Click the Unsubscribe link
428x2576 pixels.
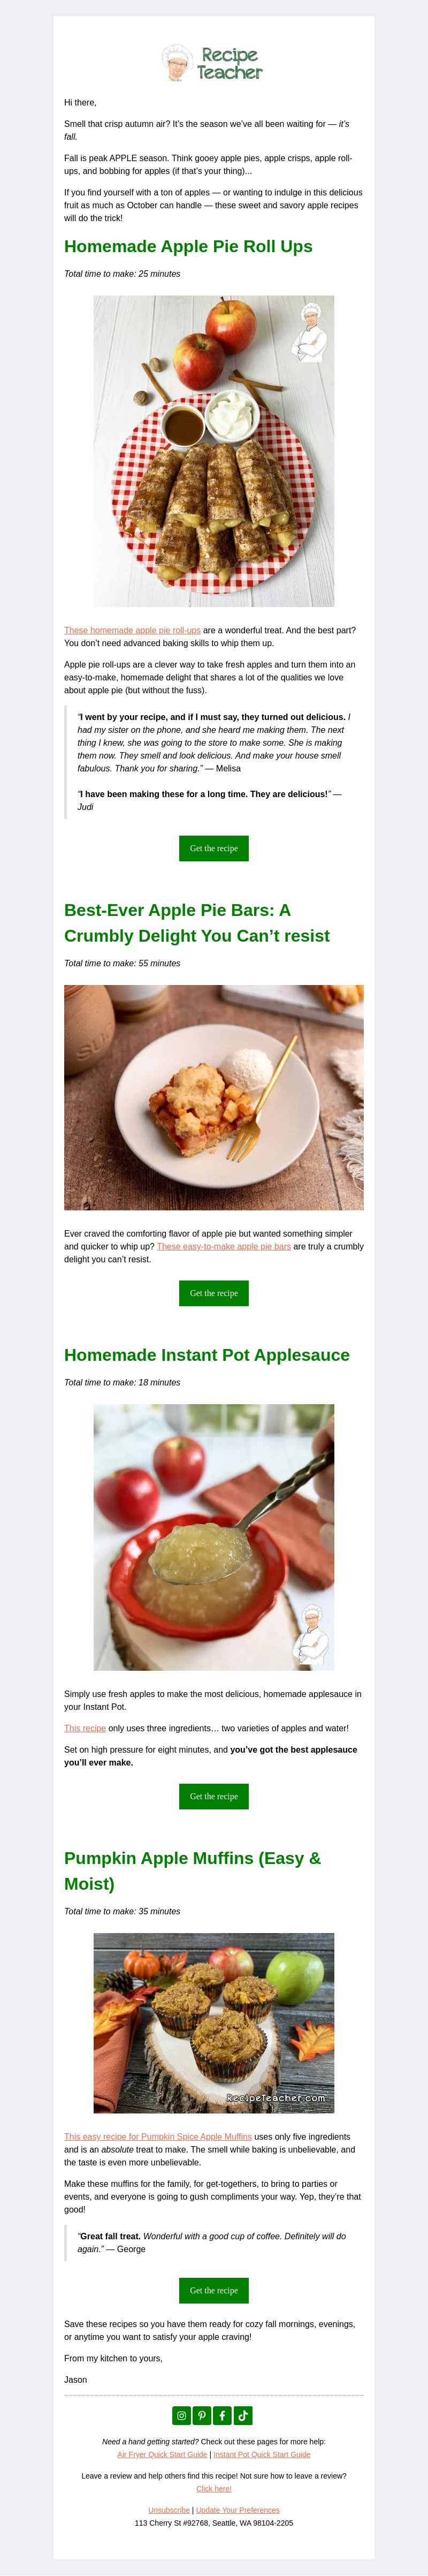[x=169, y=2510]
